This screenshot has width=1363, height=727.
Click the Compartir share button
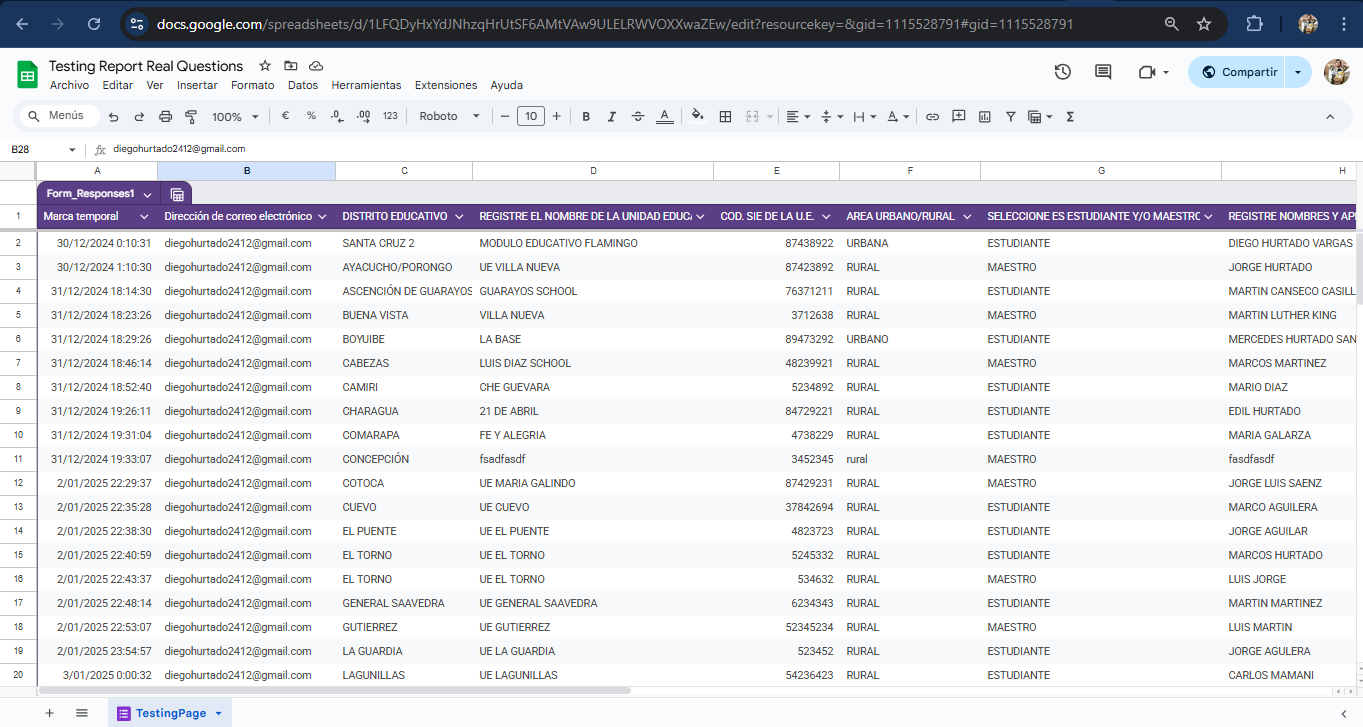click(x=1238, y=72)
